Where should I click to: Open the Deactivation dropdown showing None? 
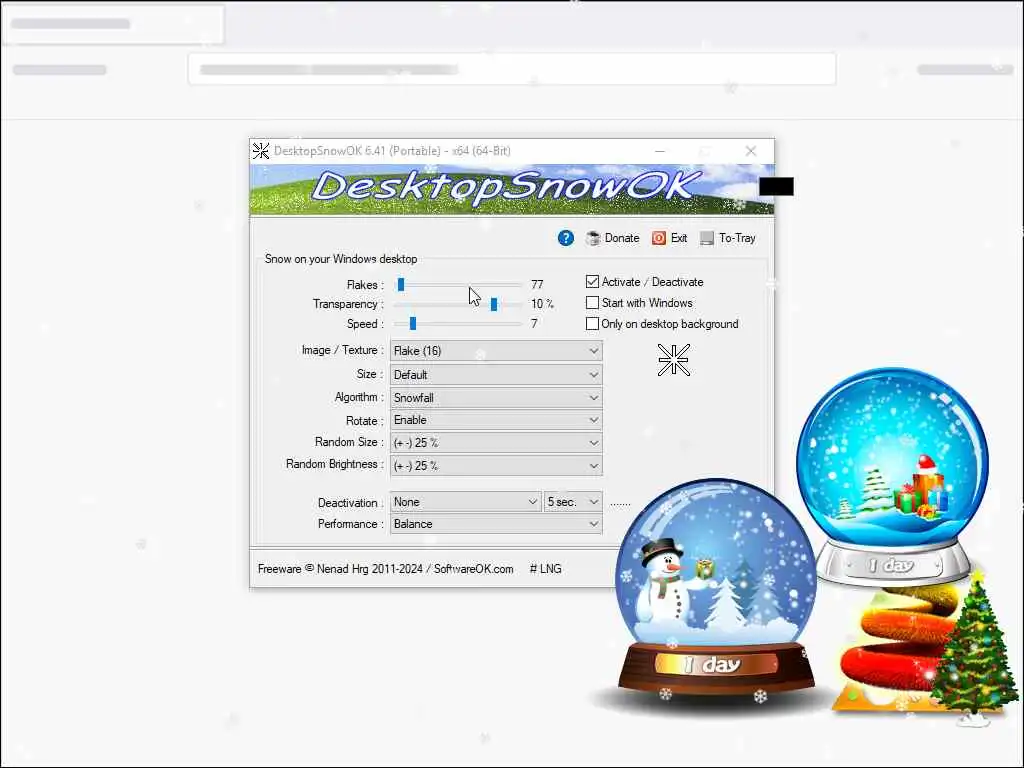[466, 502]
